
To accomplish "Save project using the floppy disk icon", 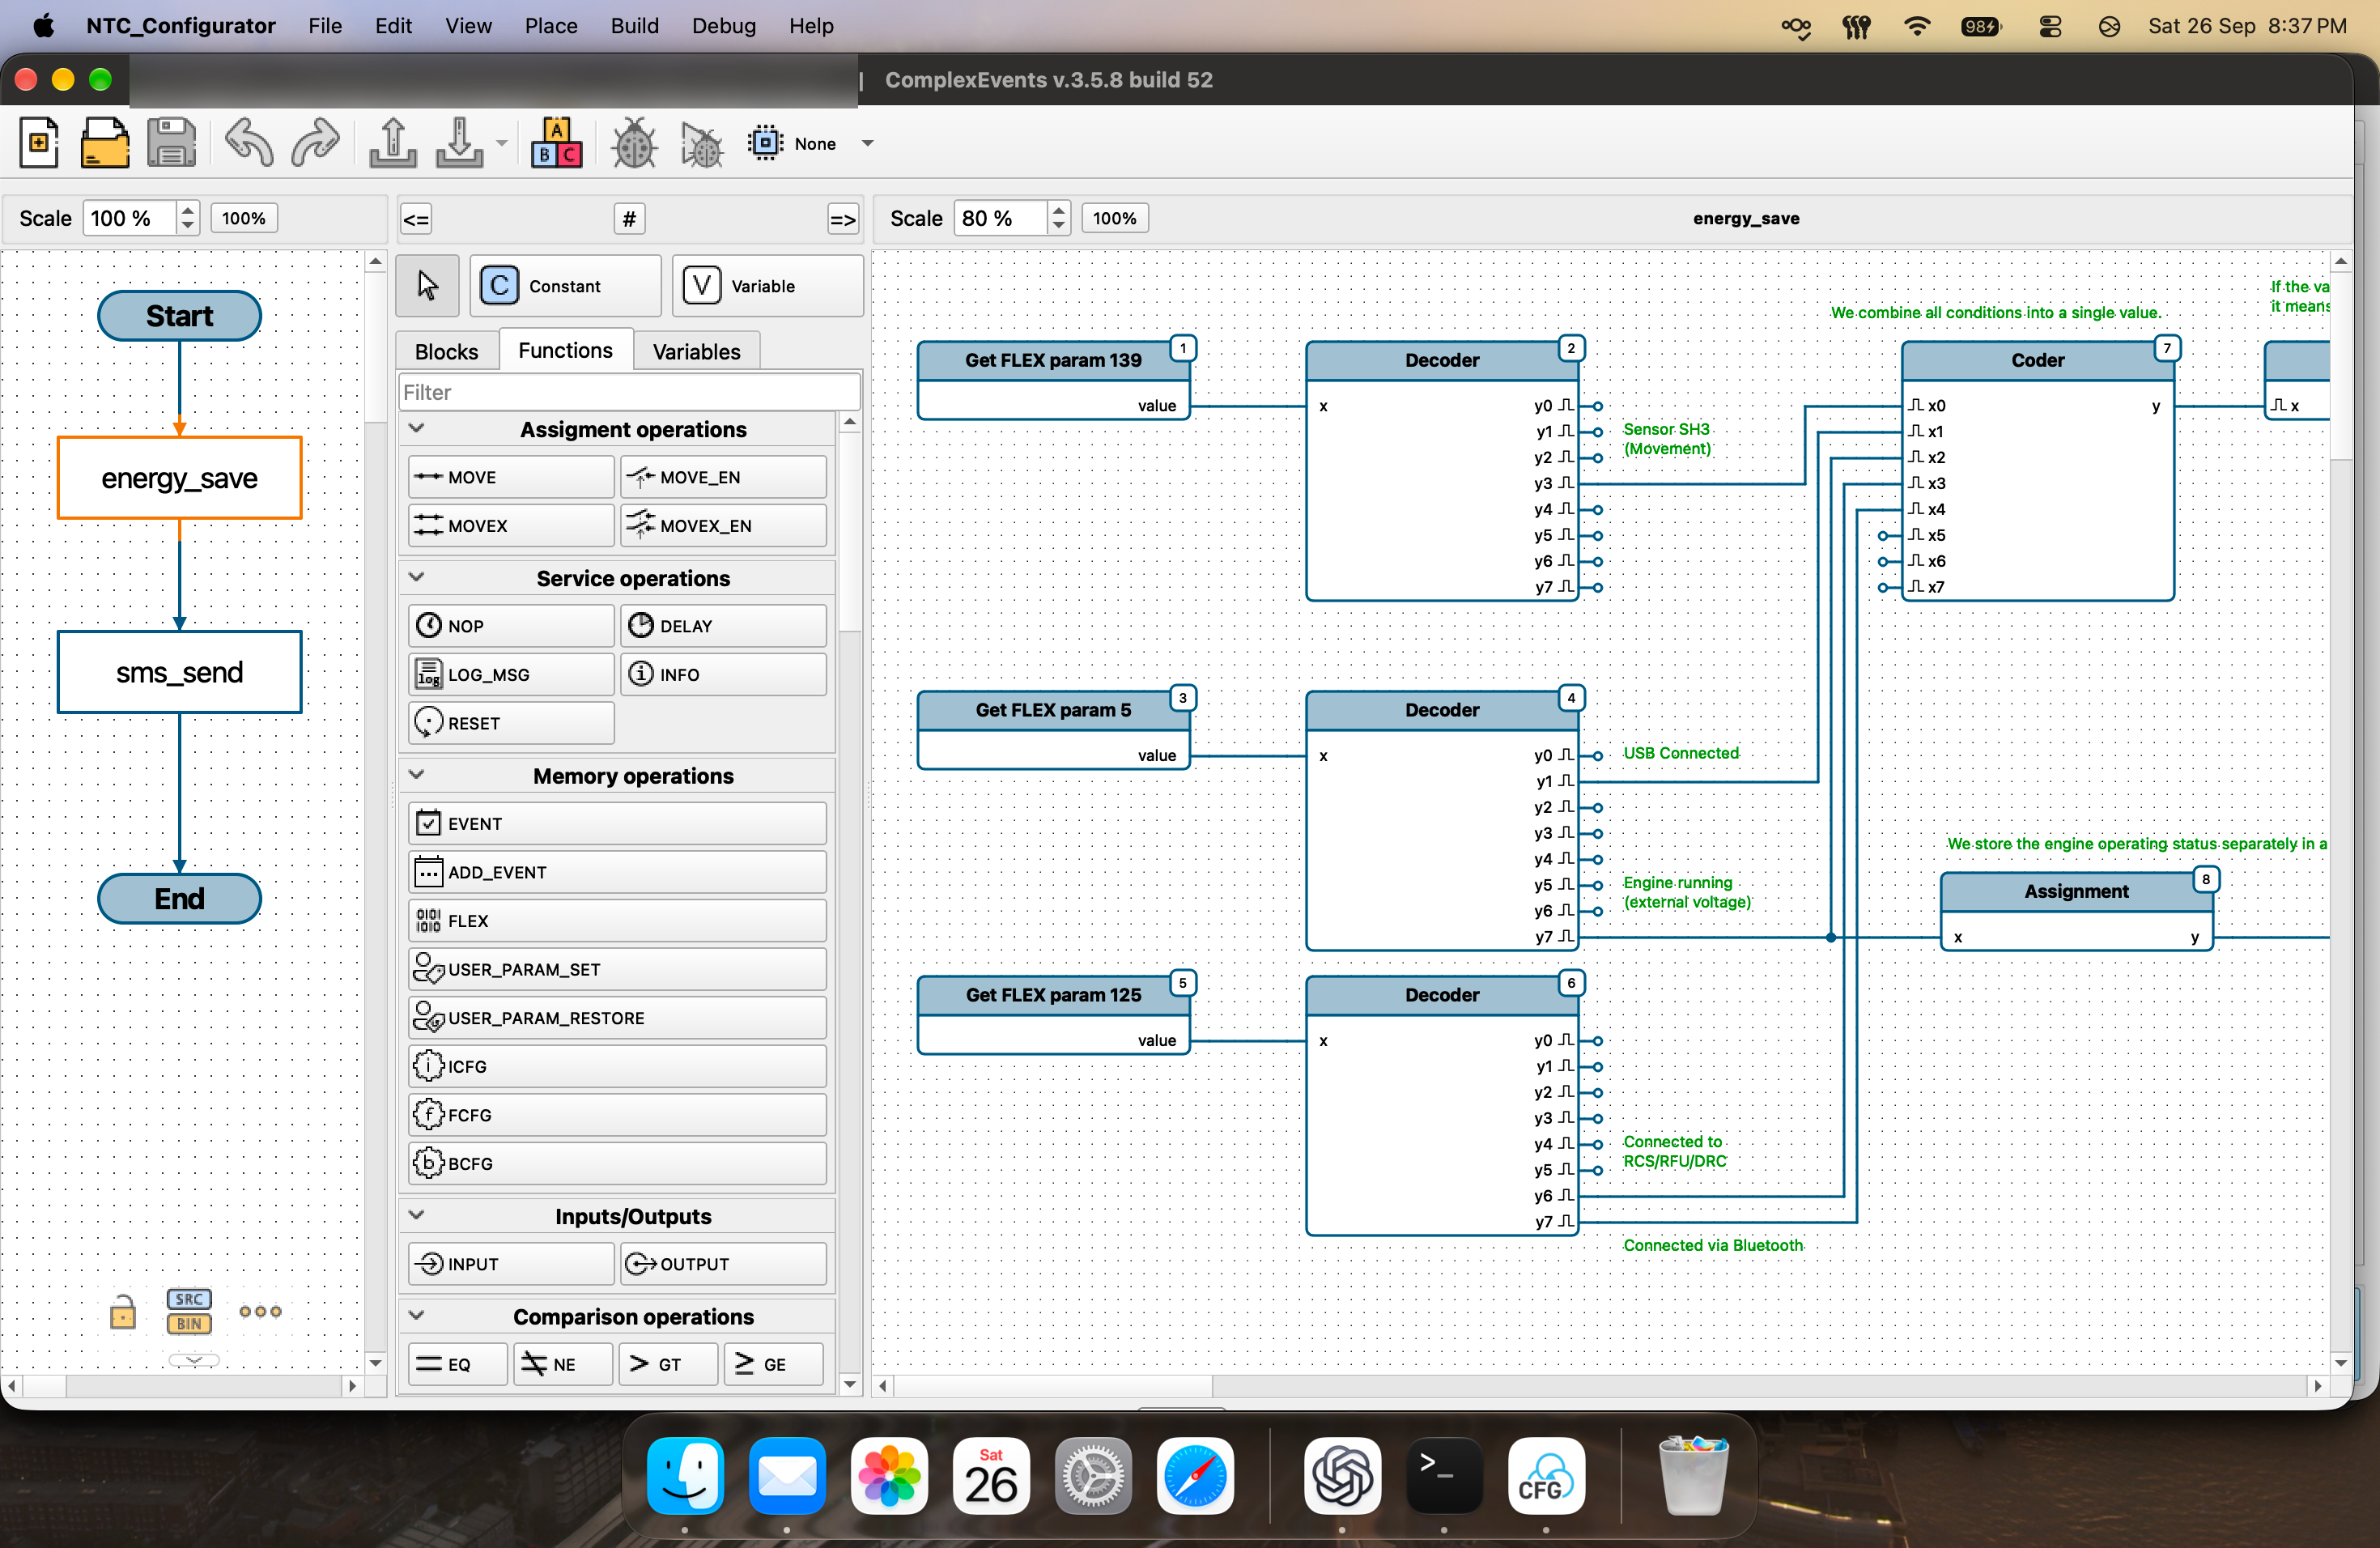I will click(x=172, y=142).
